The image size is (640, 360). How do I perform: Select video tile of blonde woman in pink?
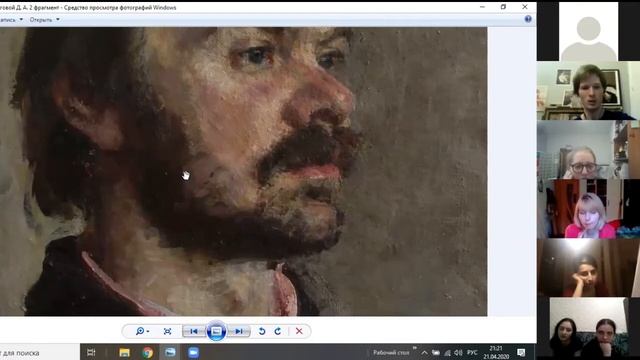click(588, 209)
